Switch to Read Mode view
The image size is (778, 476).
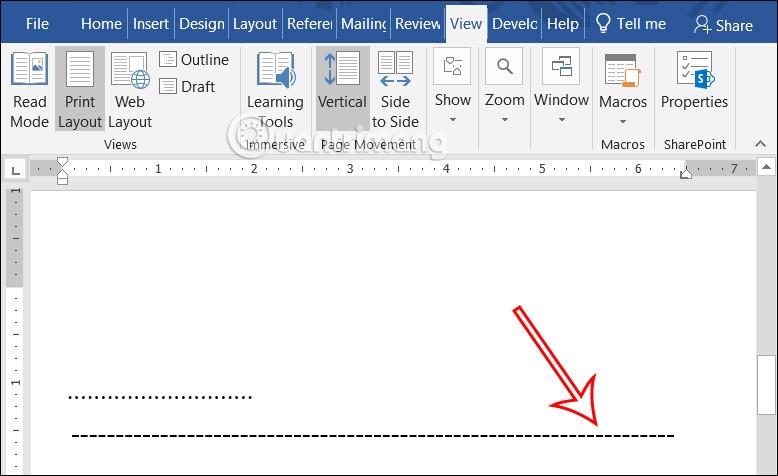[x=29, y=90]
